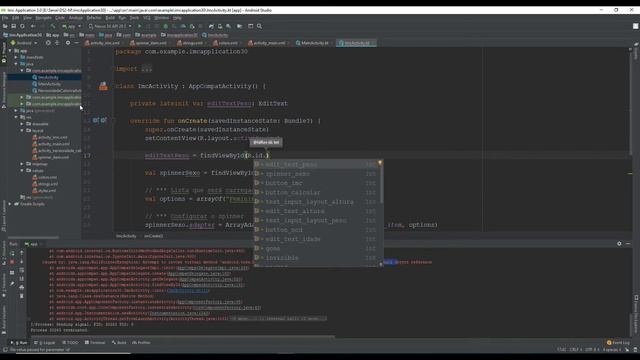Screen dimensions: 640x360
Task: Collapse the app module tree node
Action: [10, 51]
